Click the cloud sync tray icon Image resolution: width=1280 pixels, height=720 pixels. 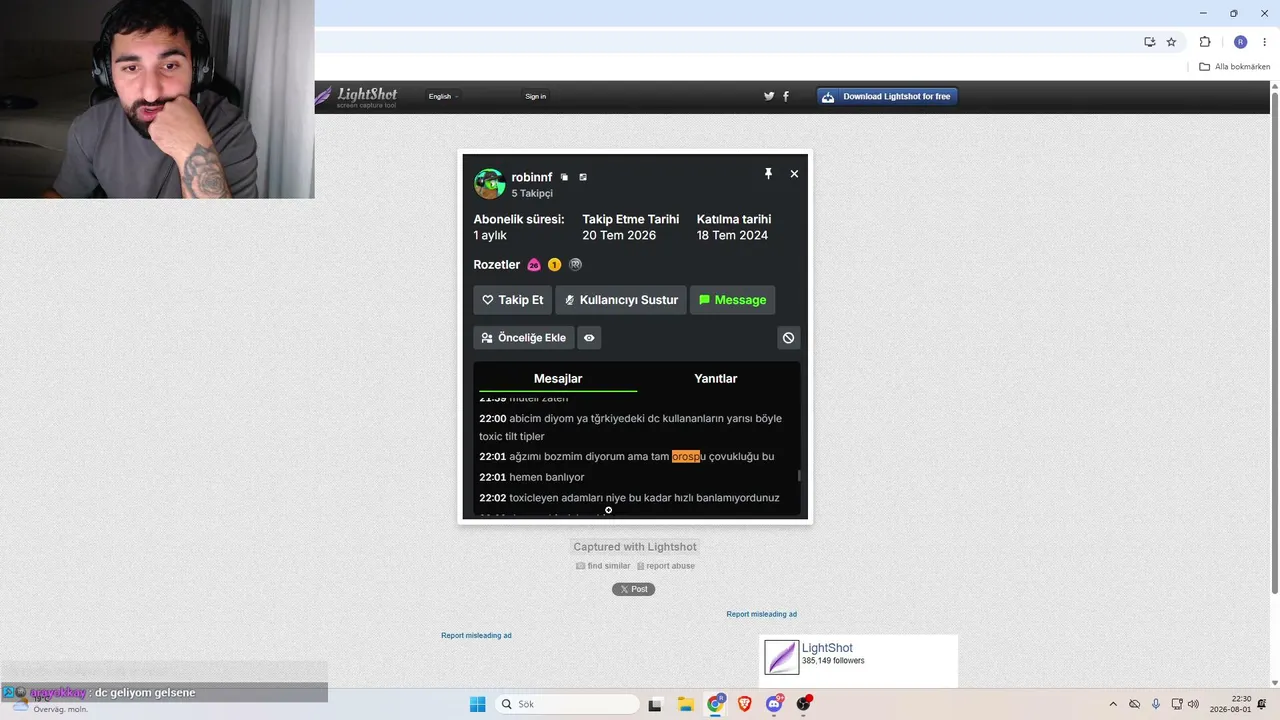pyautogui.click(x=1135, y=704)
